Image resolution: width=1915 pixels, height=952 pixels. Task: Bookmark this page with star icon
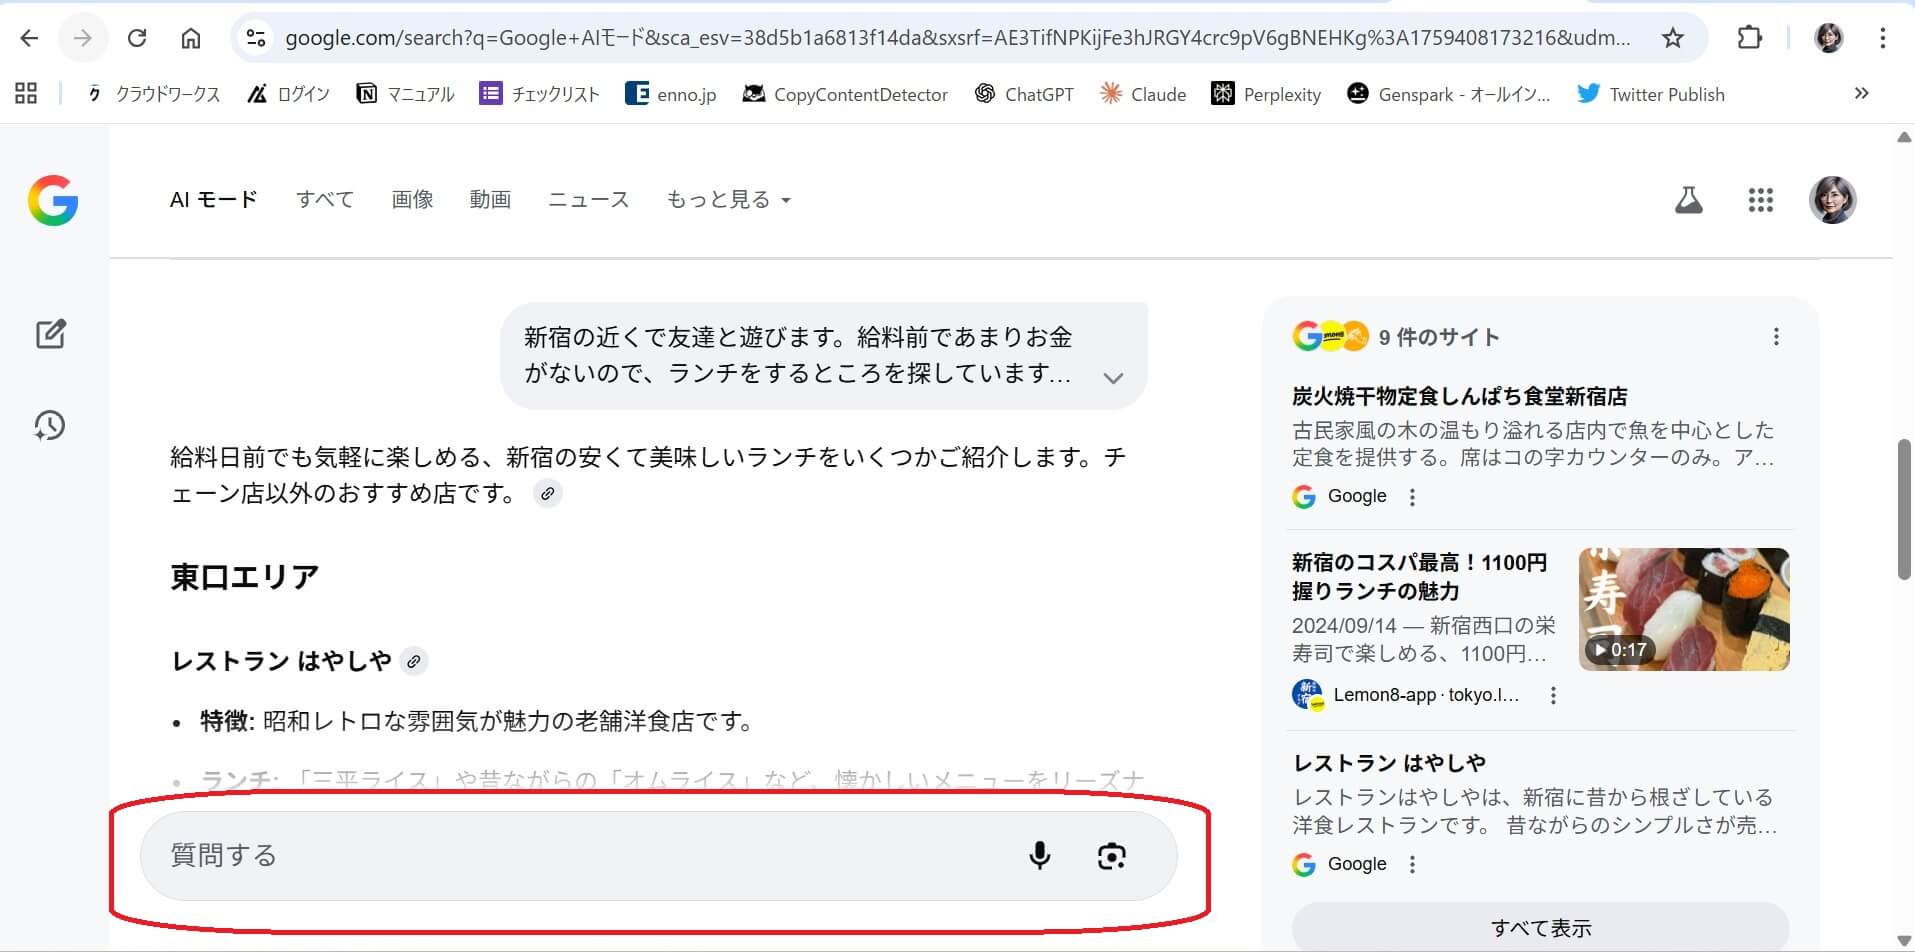pyautogui.click(x=1672, y=38)
